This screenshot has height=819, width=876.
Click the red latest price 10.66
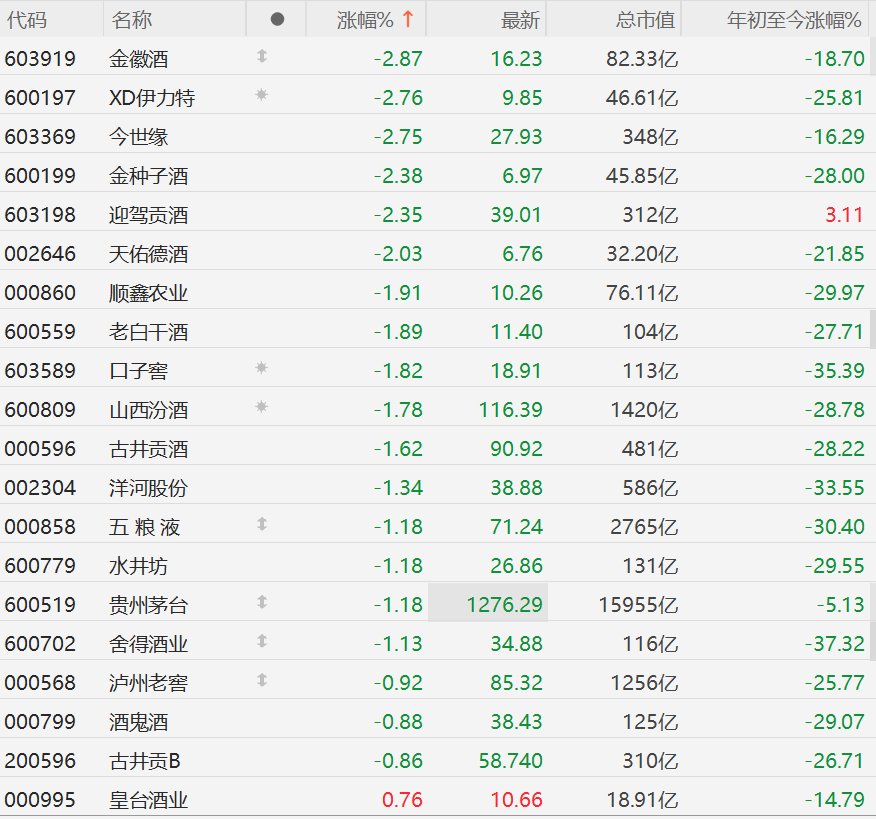516,801
